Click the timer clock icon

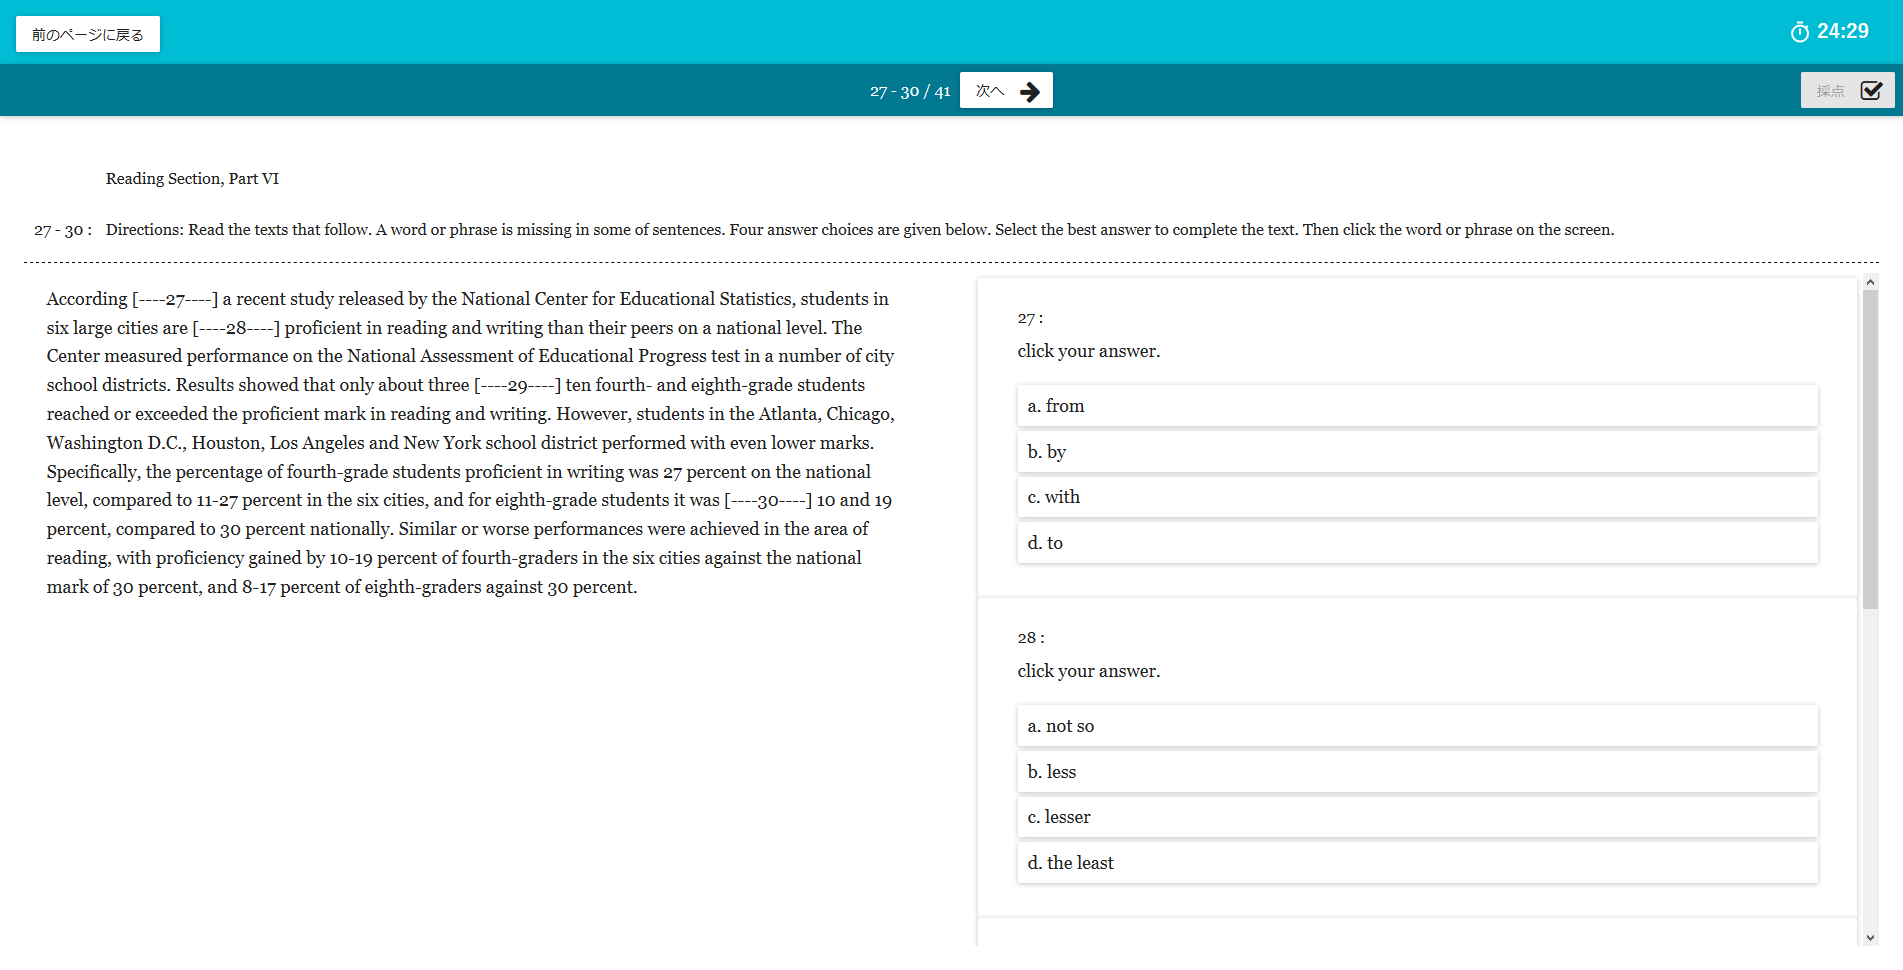pyautogui.click(x=1799, y=32)
